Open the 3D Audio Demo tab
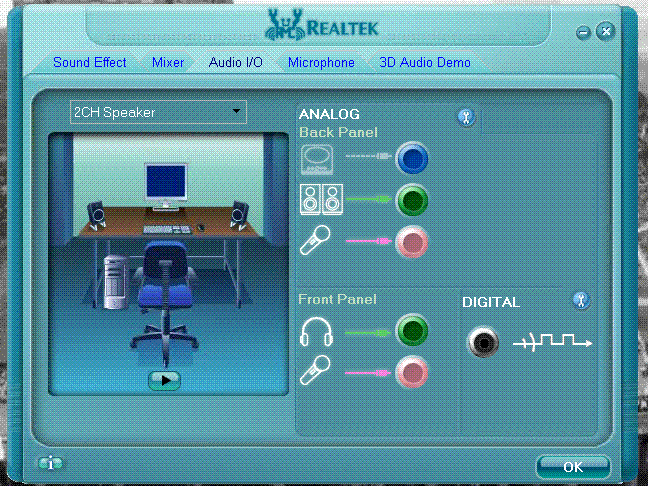Viewport: 648px width, 486px height. point(425,62)
